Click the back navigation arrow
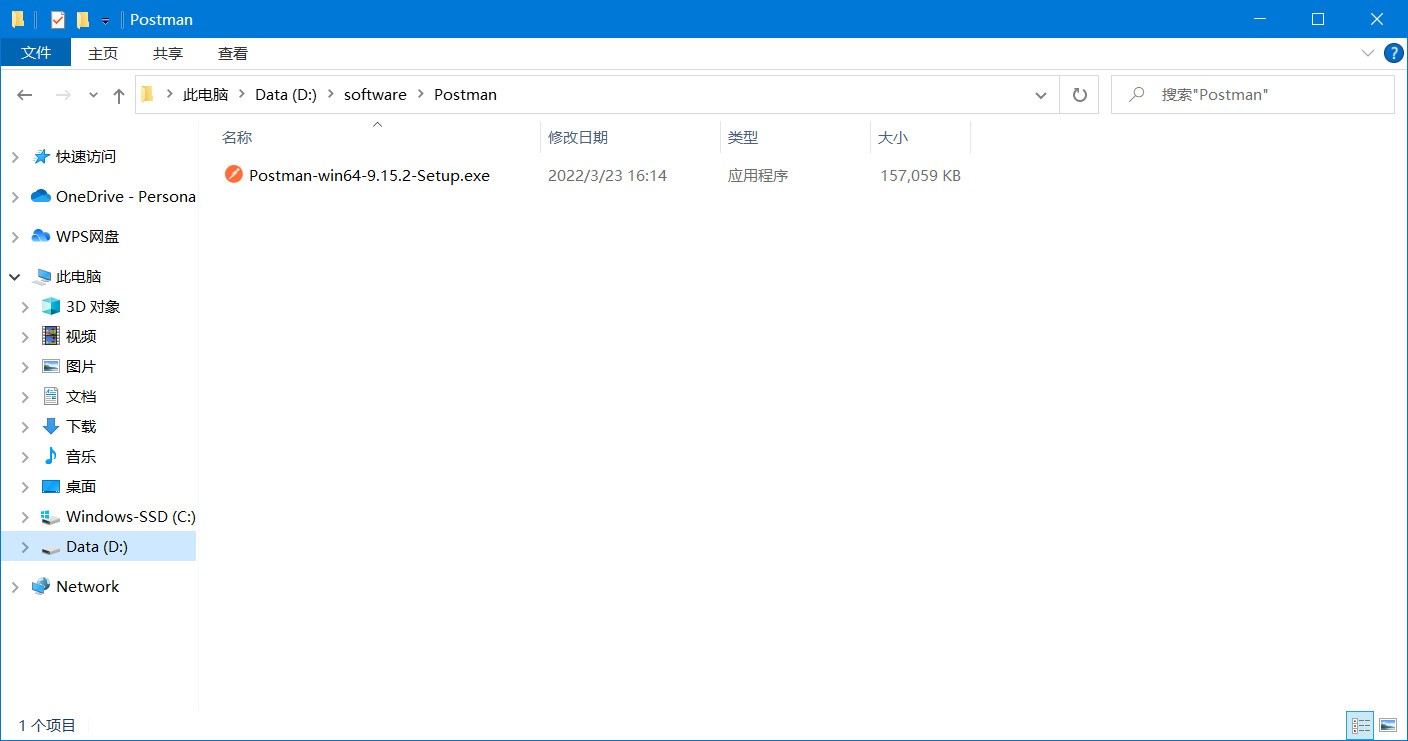This screenshot has width=1408, height=741. (x=25, y=95)
